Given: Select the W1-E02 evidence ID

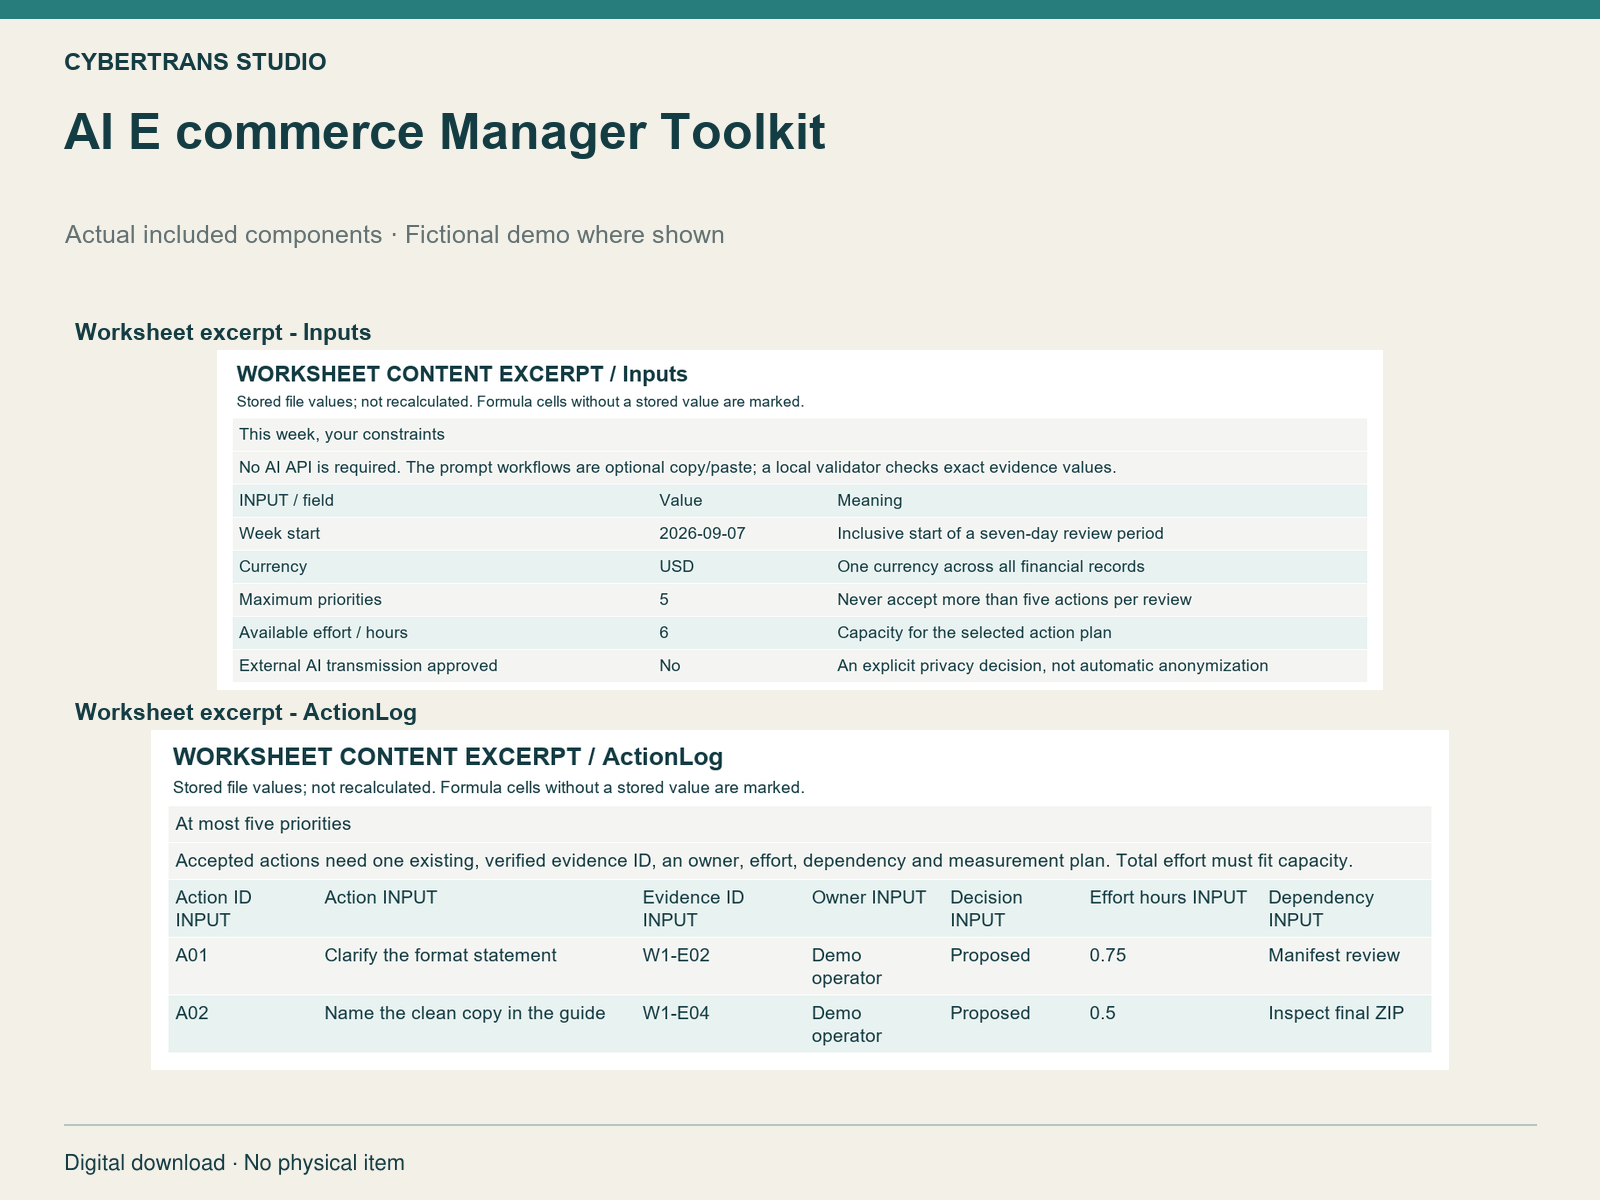Looking at the screenshot, I should (676, 955).
